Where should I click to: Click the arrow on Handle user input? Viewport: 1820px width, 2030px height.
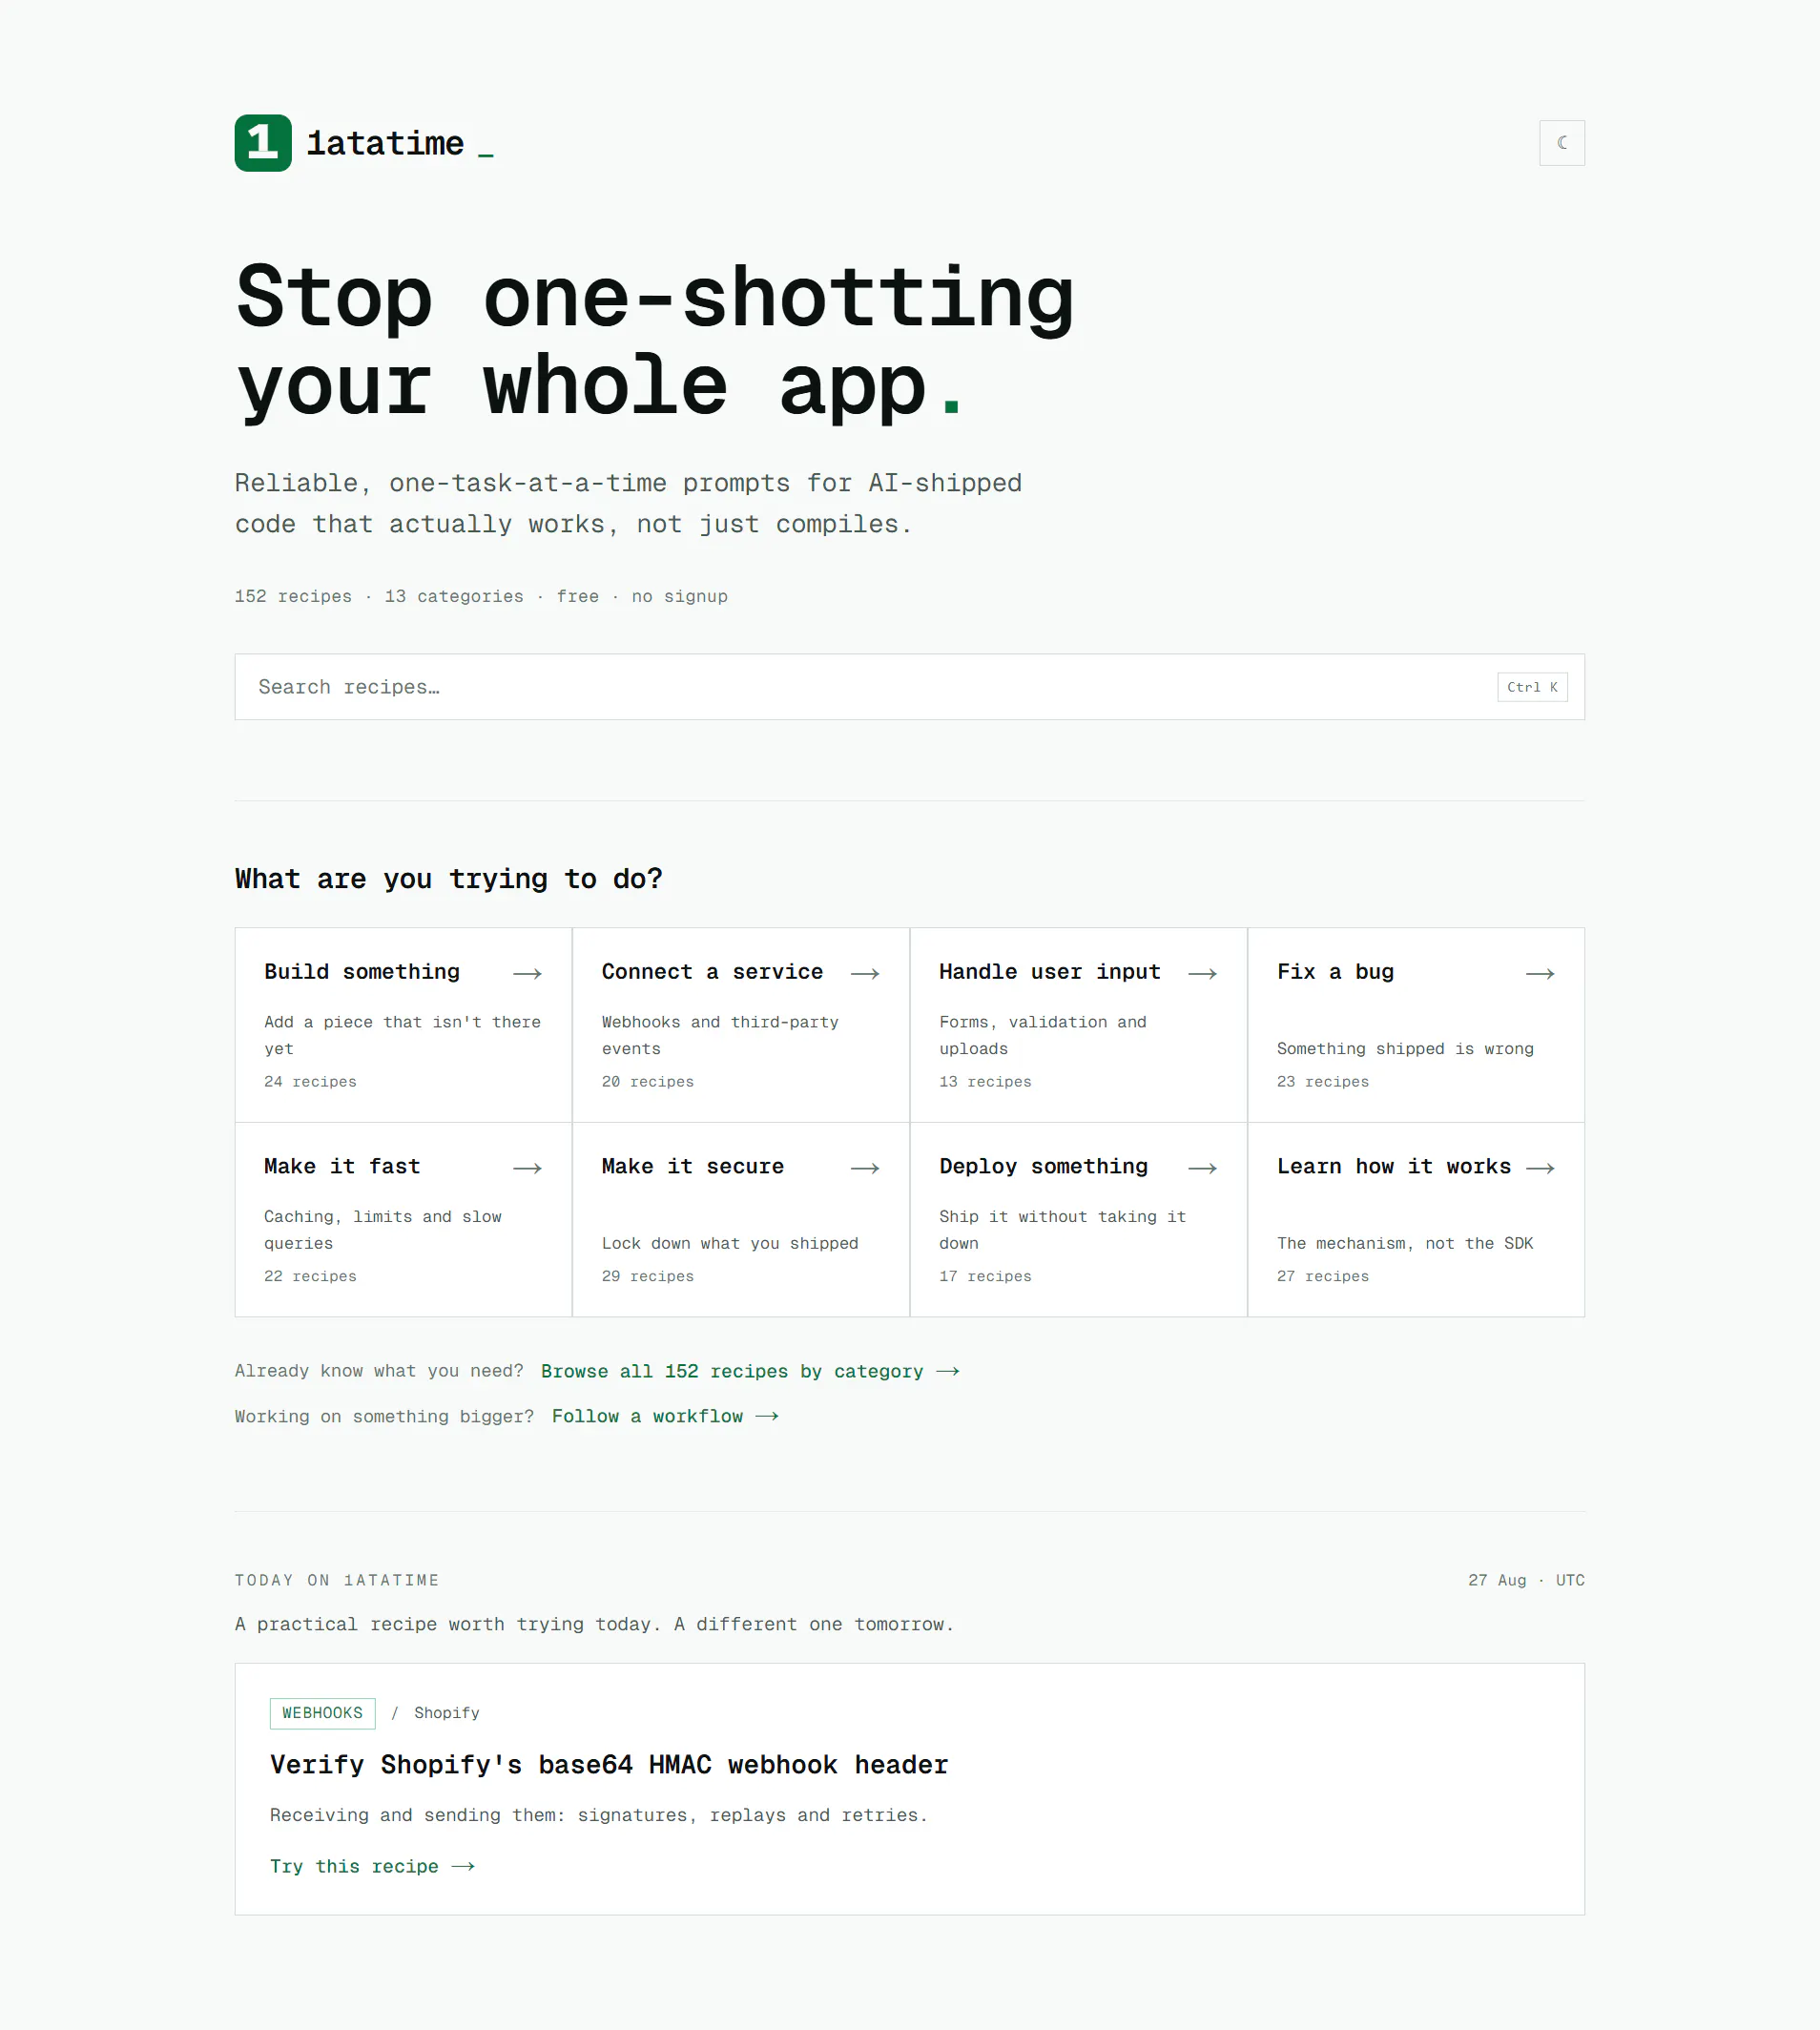pyautogui.click(x=1202, y=973)
